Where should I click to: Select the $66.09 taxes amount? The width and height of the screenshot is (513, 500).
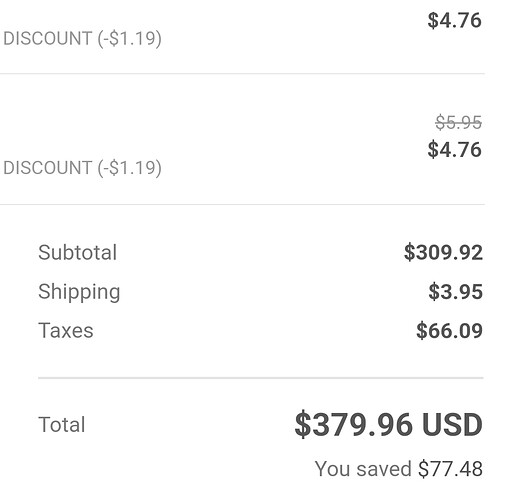click(449, 331)
